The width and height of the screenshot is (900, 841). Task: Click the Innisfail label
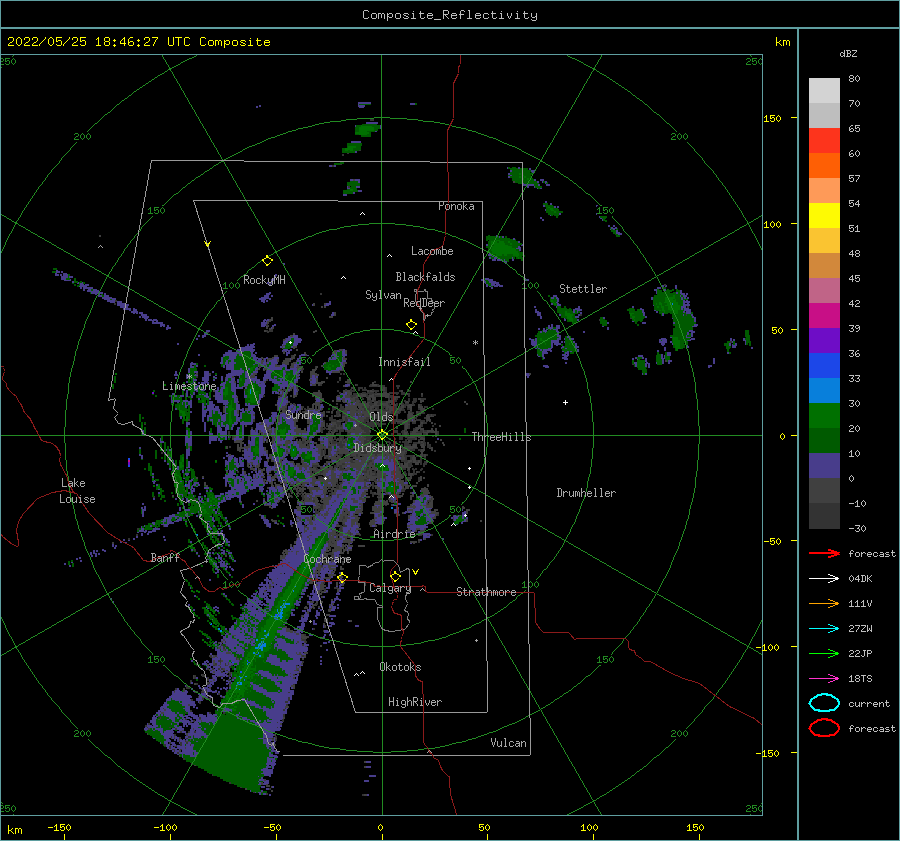pos(404,362)
